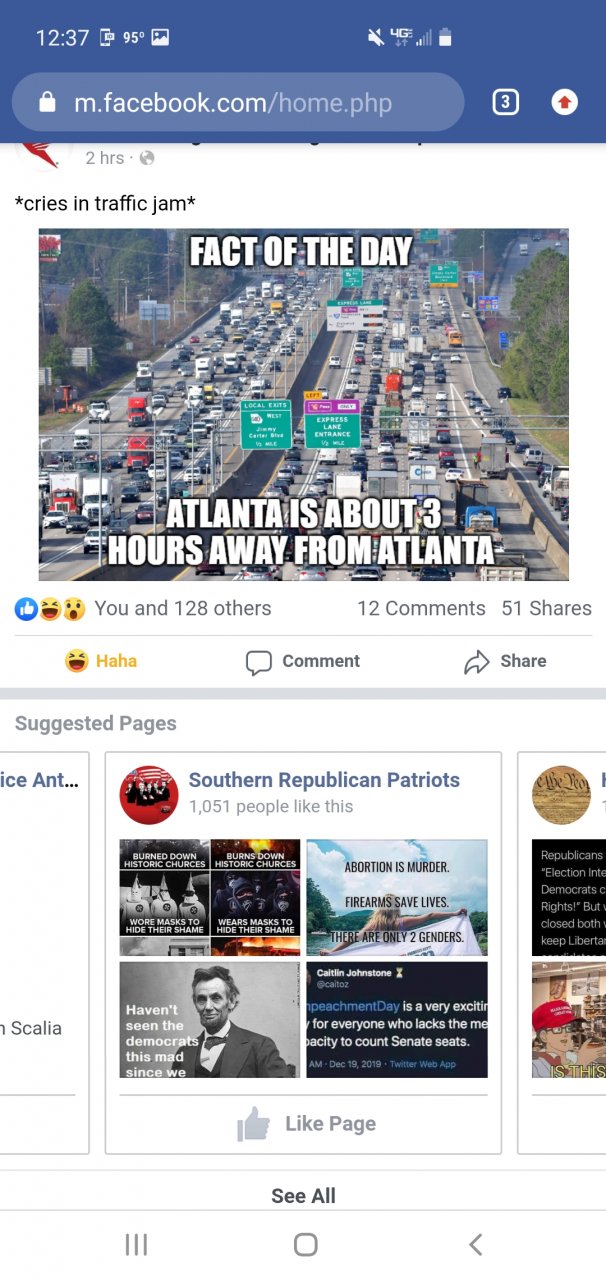The width and height of the screenshot is (606, 1280).
Task: View the reaction emoji icons summary
Action: pos(50,608)
